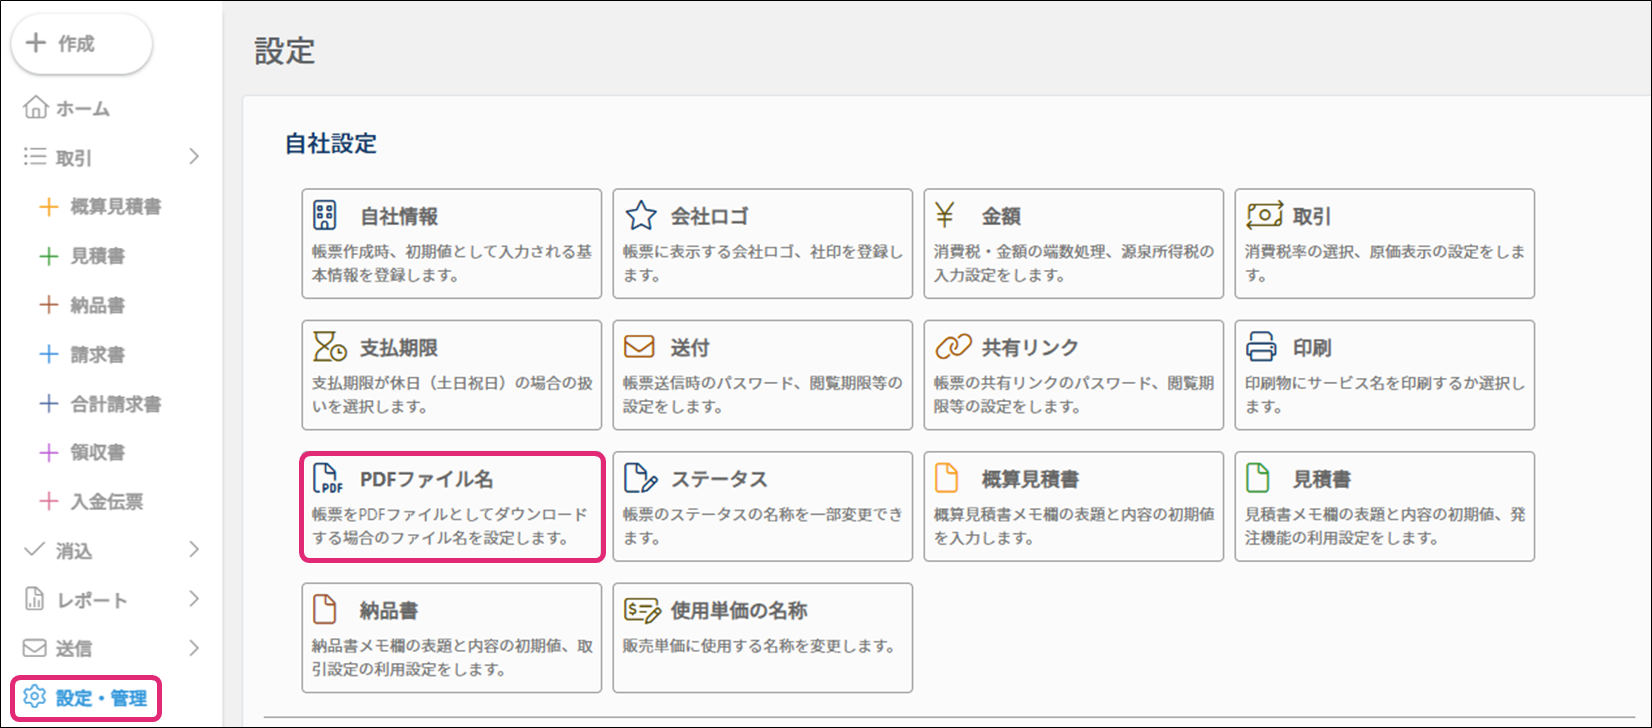Click the yen icon for 金額 settings
This screenshot has height=728, width=1652.
pos(945,215)
